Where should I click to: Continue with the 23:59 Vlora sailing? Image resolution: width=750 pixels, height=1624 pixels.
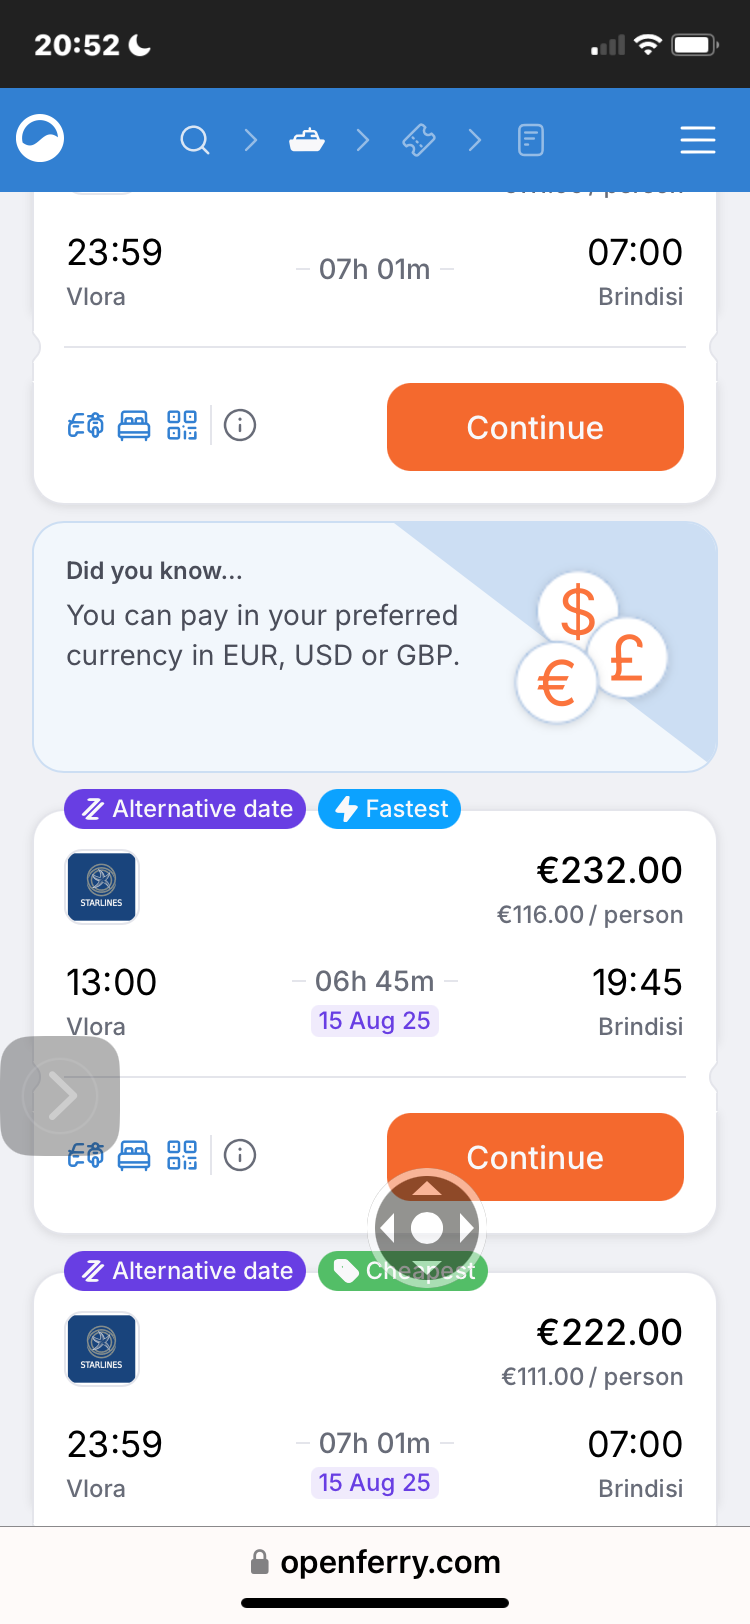[535, 427]
